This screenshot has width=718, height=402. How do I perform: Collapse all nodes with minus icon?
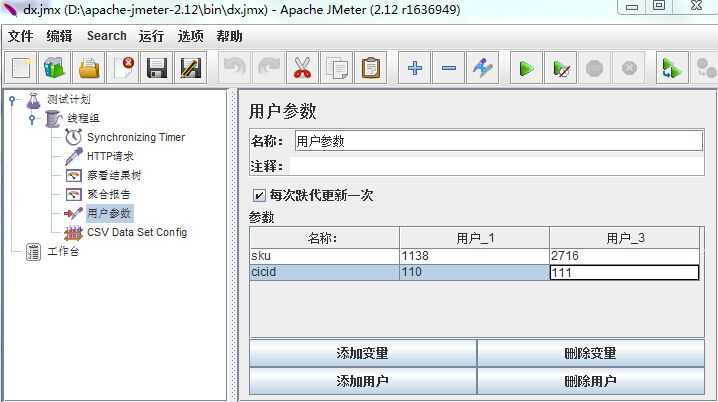(x=449, y=68)
